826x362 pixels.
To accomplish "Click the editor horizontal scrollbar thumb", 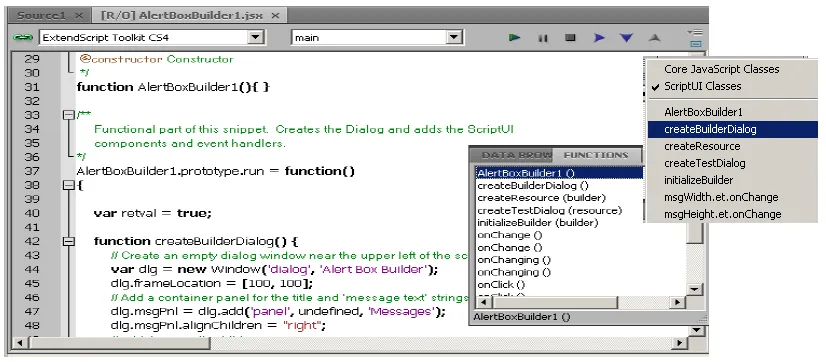I will click(x=119, y=343).
